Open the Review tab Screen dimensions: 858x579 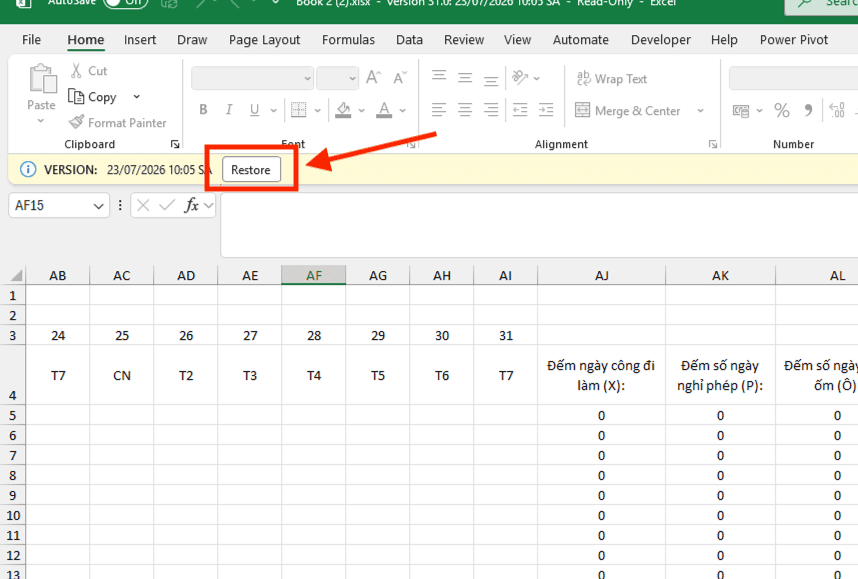pos(464,40)
